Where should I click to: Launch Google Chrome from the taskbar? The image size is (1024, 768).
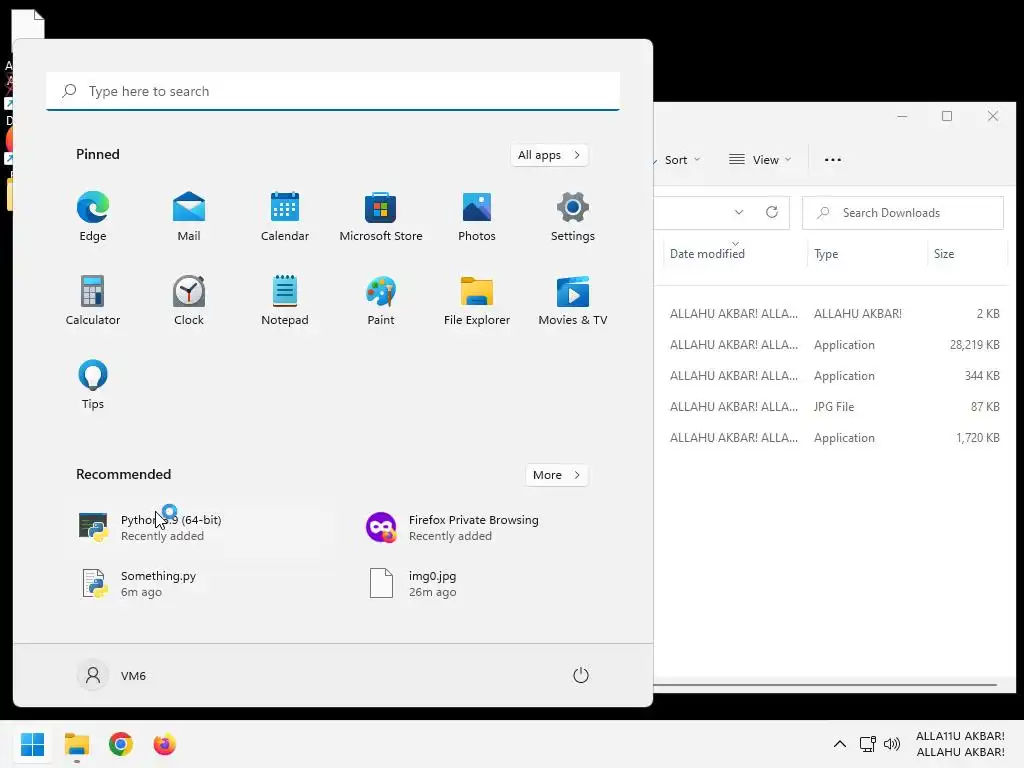[x=120, y=744]
